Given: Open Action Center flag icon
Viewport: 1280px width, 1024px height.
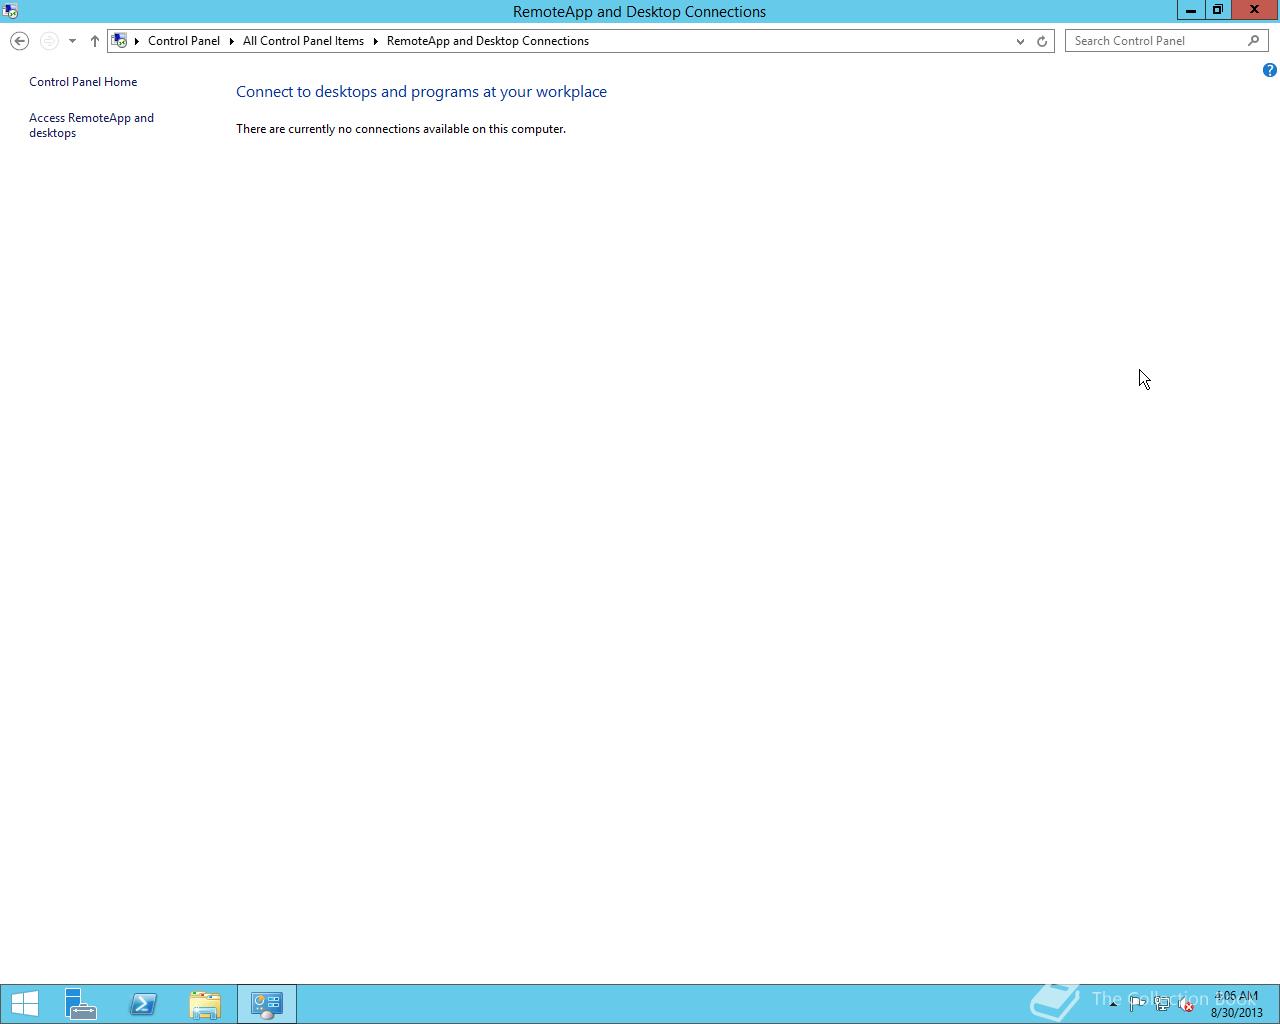Looking at the screenshot, I should [1137, 1004].
